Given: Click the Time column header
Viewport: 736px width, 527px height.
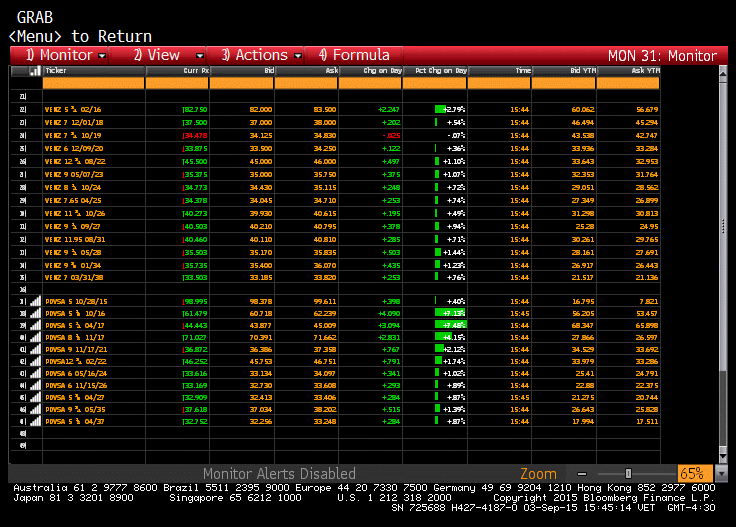Looking at the screenshot, I should (x=499, y=71).
